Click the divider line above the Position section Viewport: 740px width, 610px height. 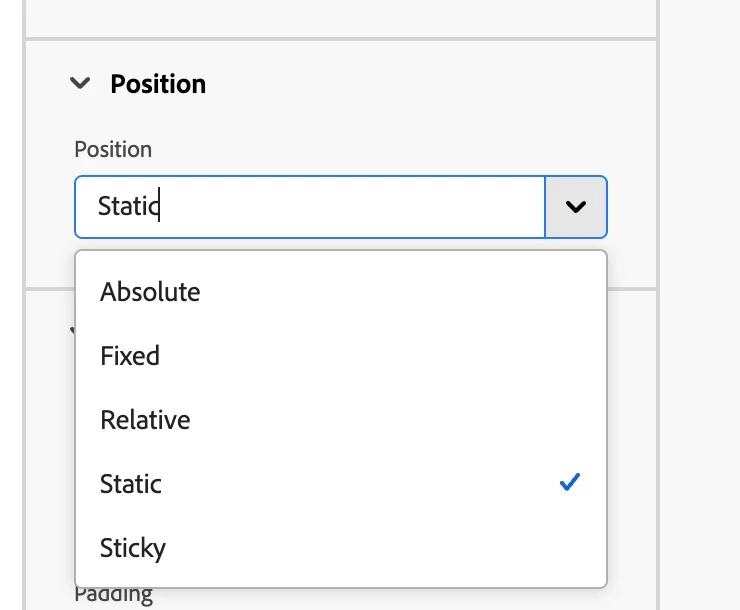click(340, 39)
